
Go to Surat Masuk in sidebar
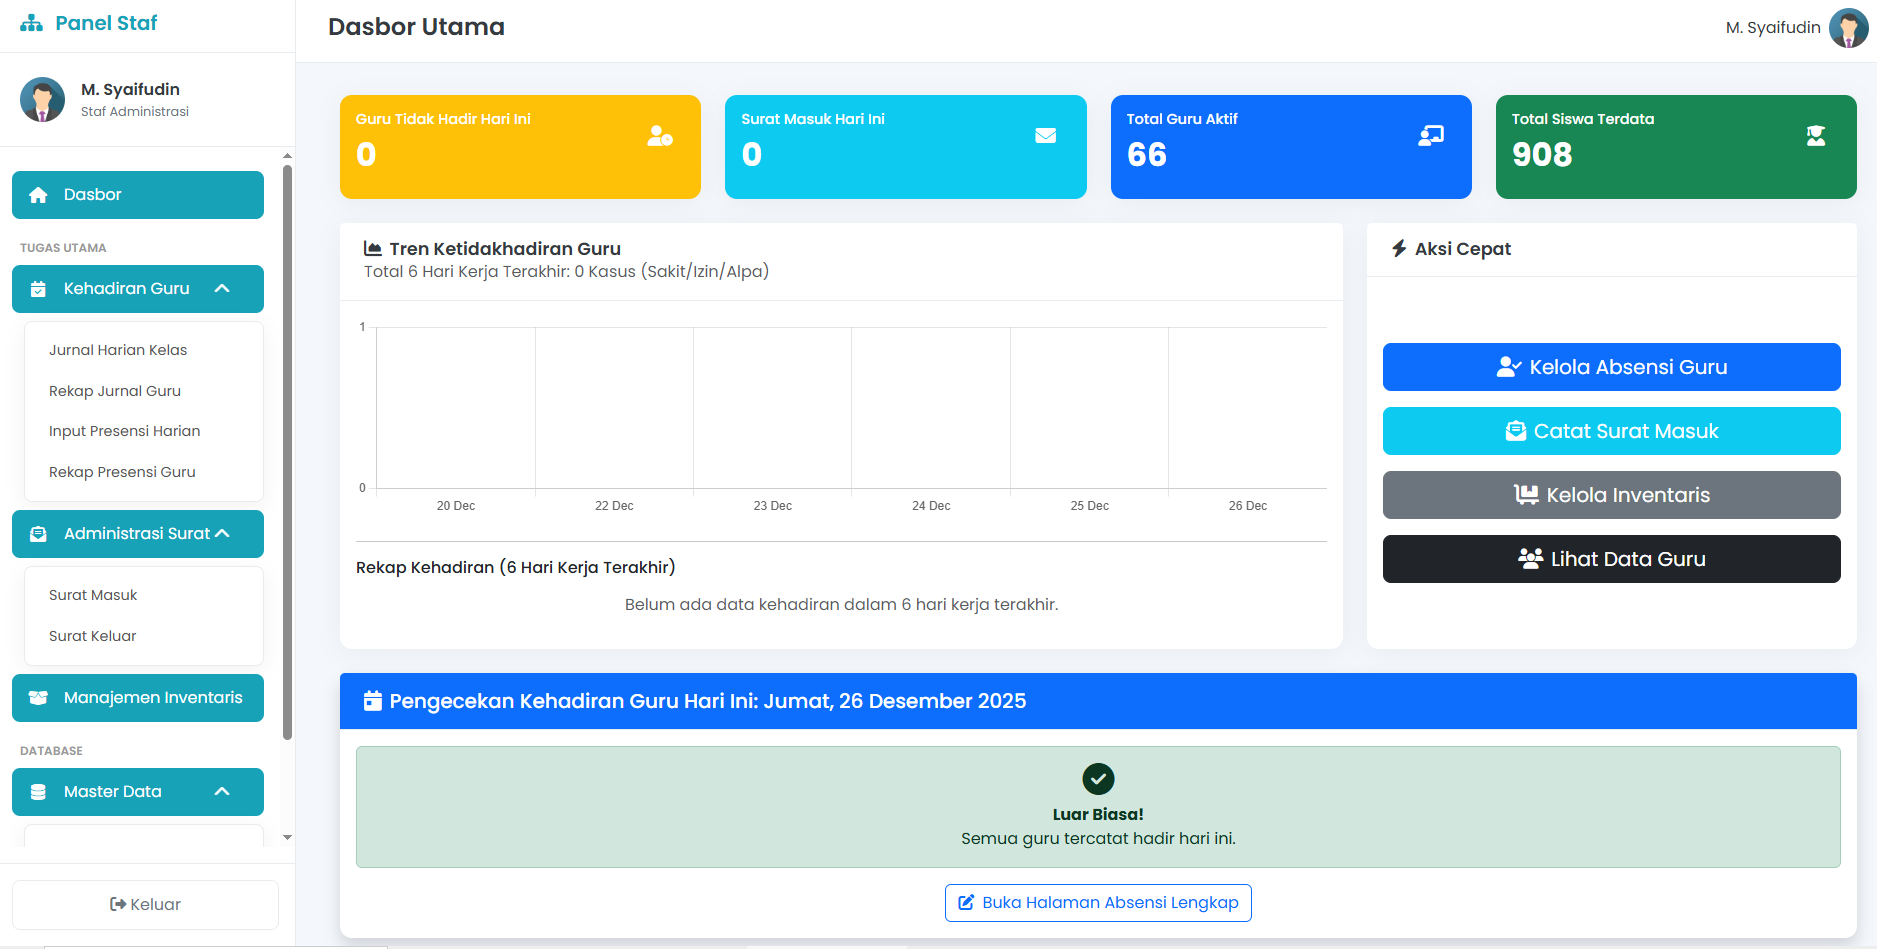coord(93,595)
